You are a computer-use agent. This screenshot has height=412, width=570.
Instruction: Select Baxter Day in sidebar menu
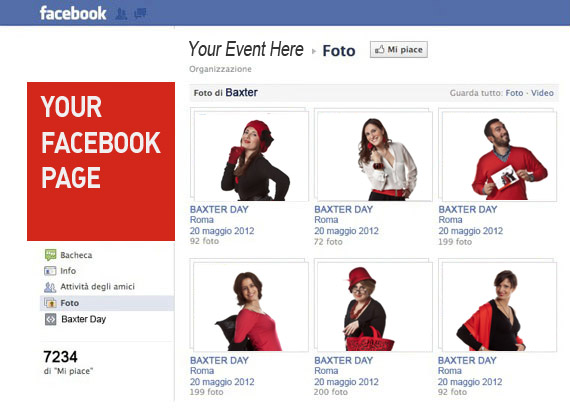pyautogui.click(x=84, y=319)
